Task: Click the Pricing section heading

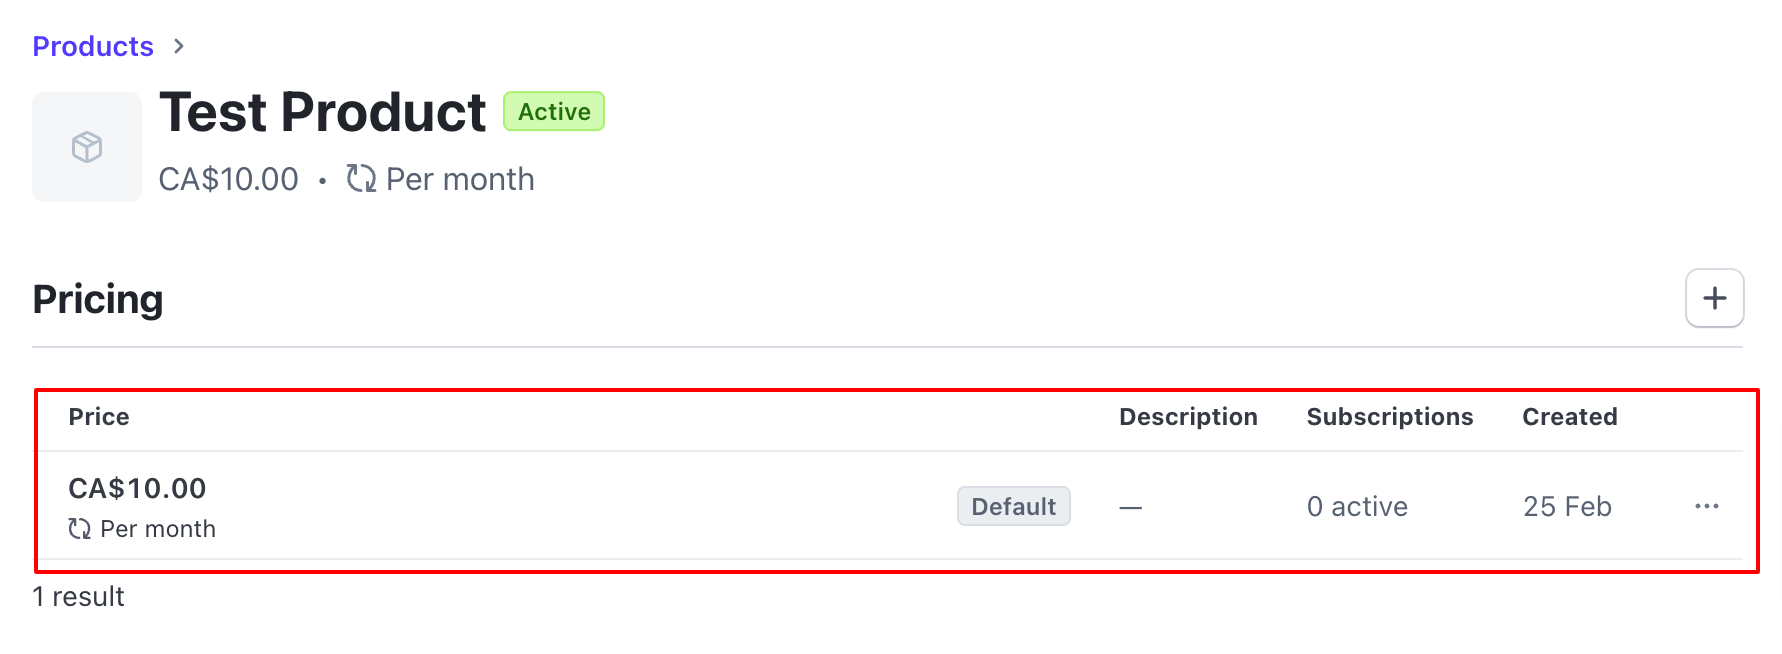Action: pos(98,299)
